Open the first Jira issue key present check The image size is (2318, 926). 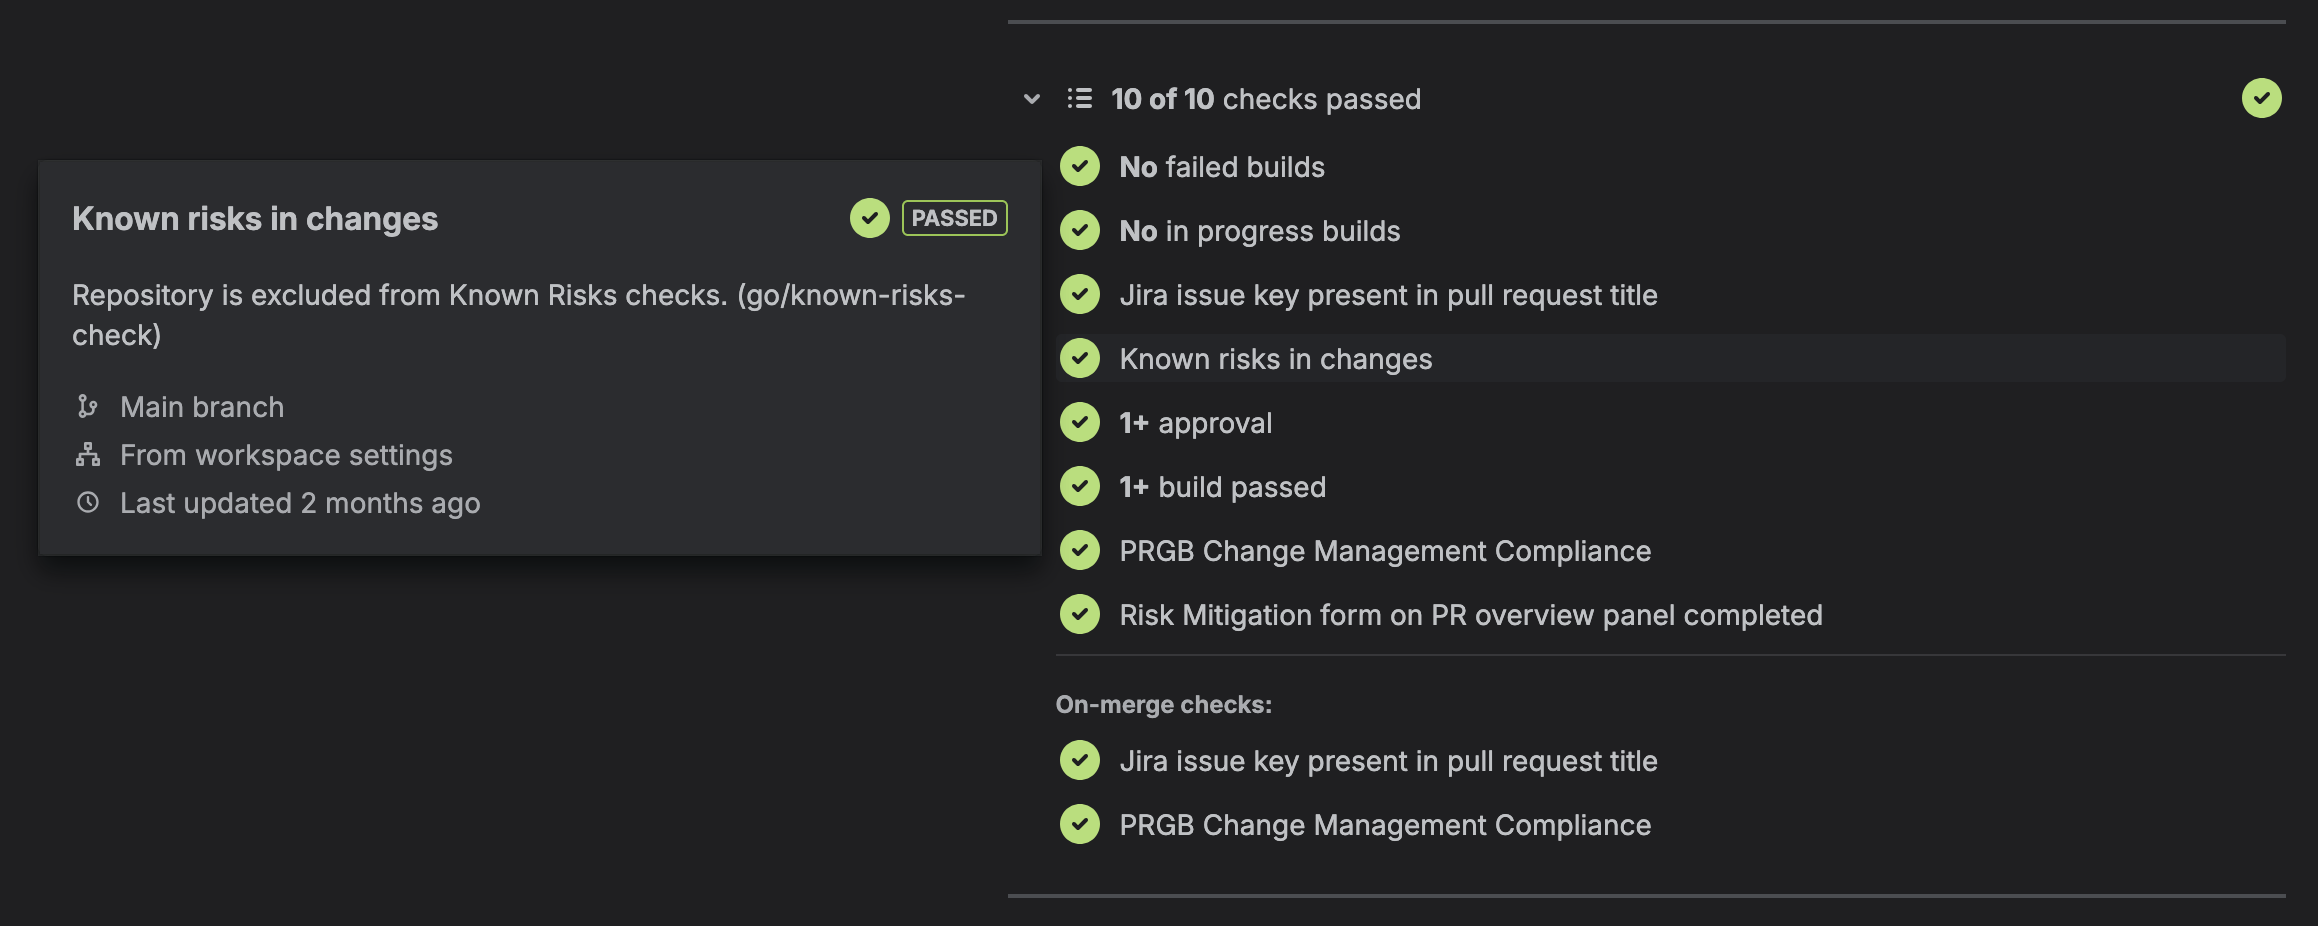click(1388, 295)
